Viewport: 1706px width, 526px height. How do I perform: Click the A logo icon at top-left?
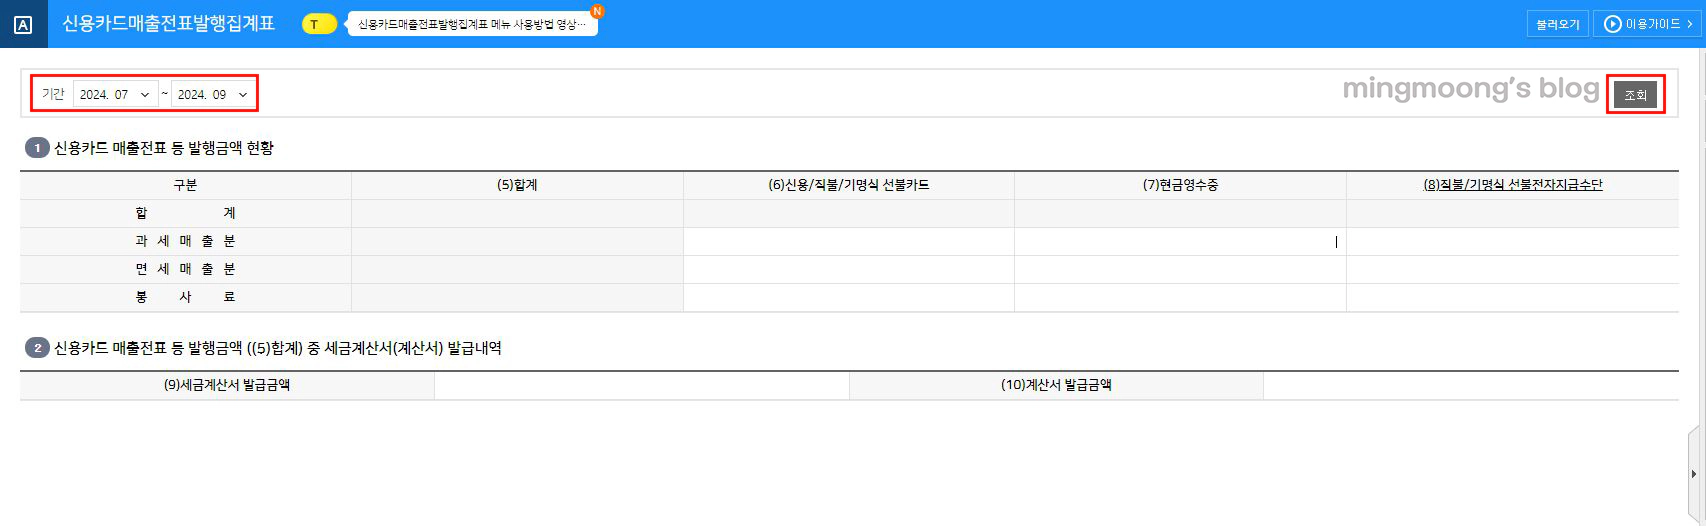[23, 24]
